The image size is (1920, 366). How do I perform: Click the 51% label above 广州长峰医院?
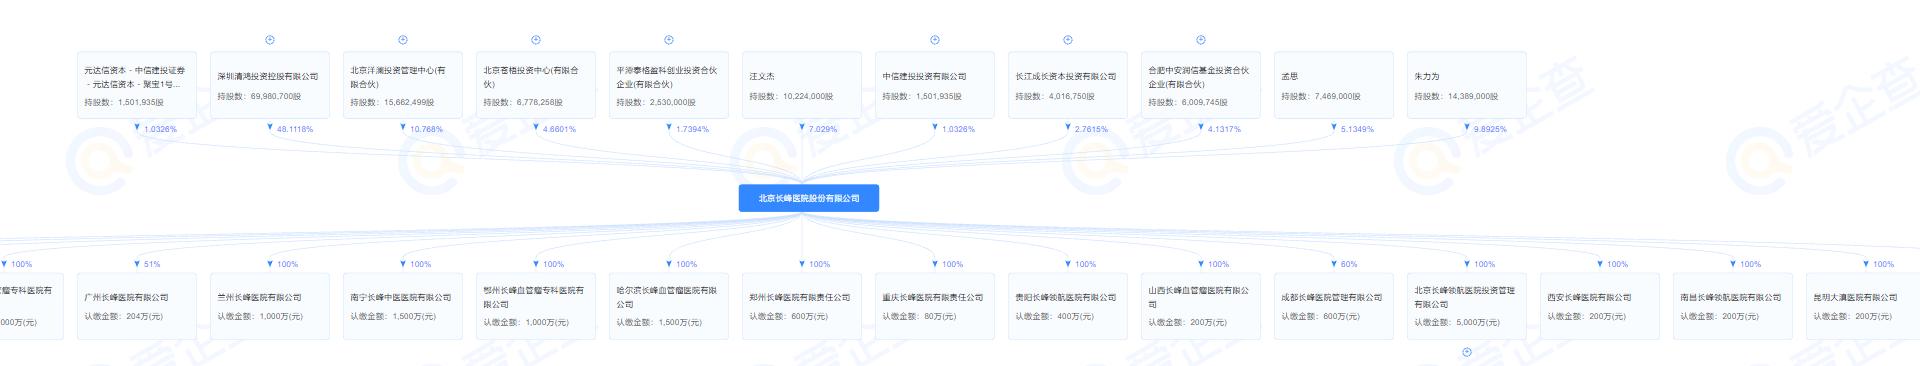tap(152, 264)
